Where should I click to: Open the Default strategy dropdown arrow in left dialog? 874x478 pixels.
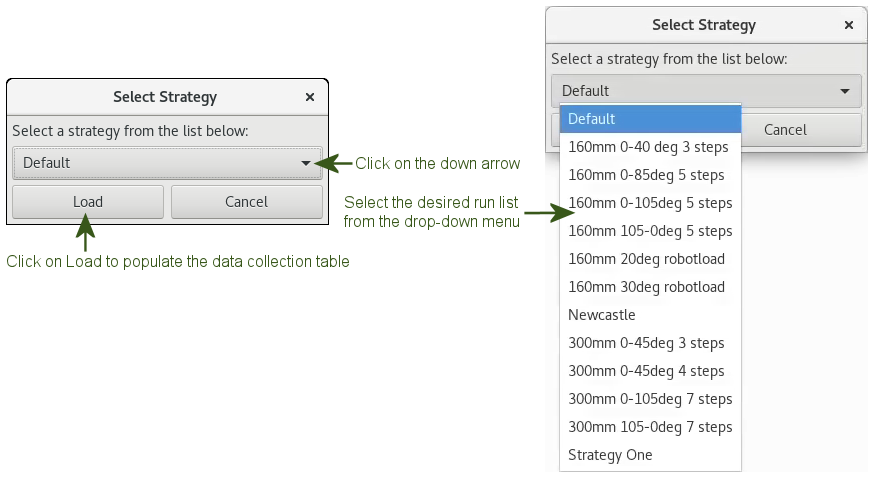pos(306,163)
